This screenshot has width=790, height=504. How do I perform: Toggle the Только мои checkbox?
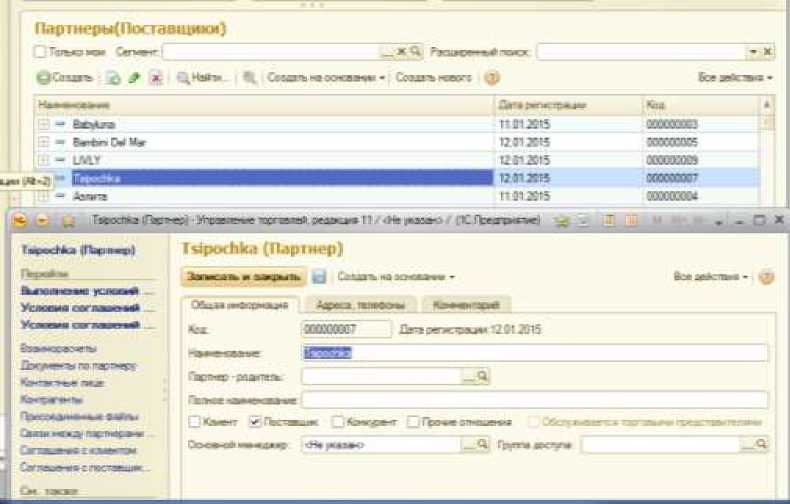click(x=40, y=51)
